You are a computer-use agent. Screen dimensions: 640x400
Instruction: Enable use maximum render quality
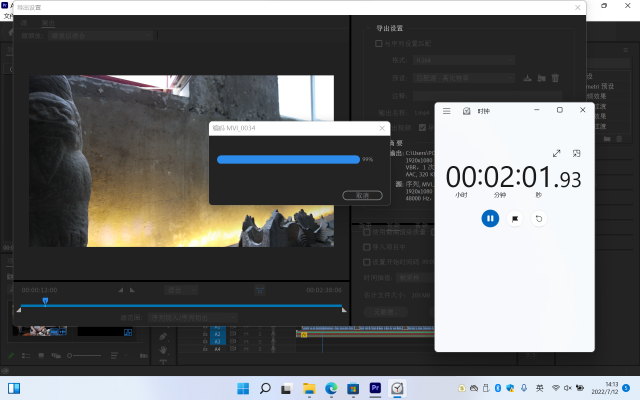[x=367, y=232]
